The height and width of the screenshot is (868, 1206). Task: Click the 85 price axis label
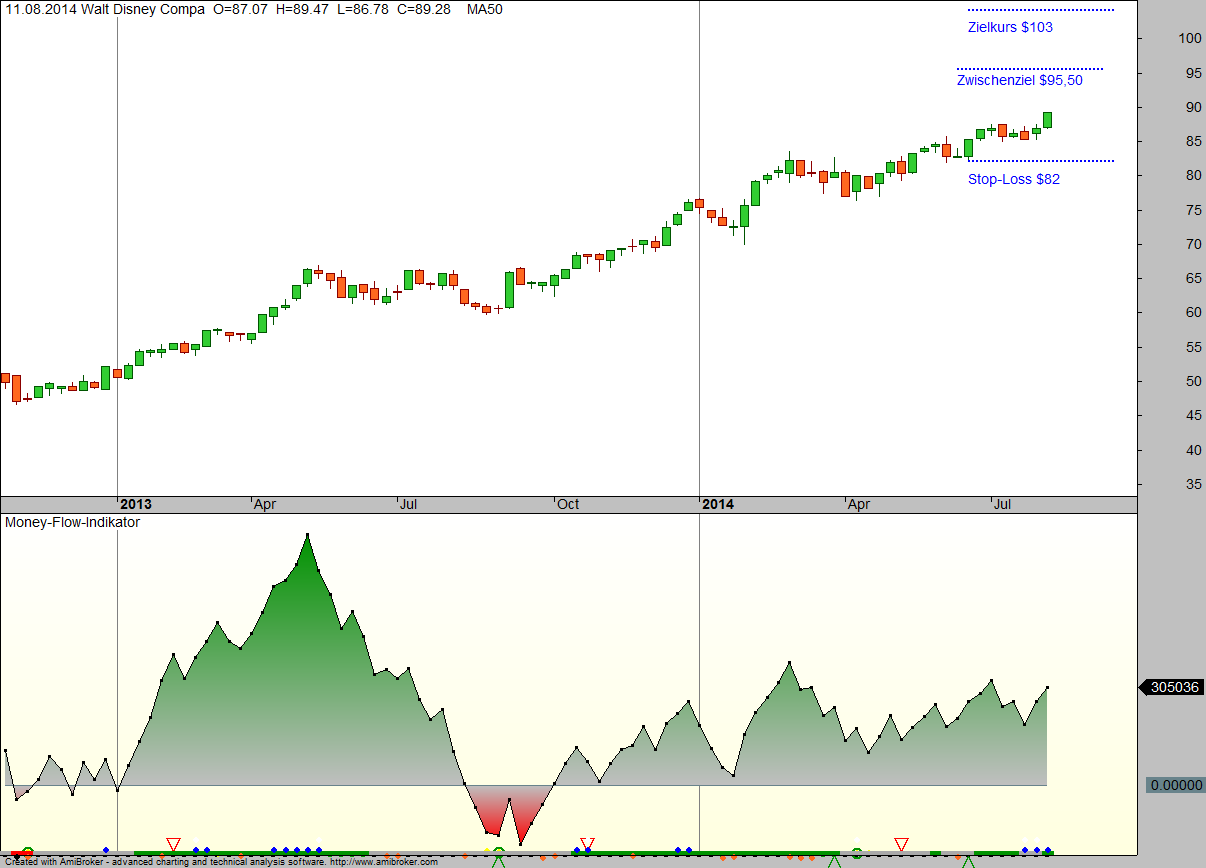tap(1194, 141)
